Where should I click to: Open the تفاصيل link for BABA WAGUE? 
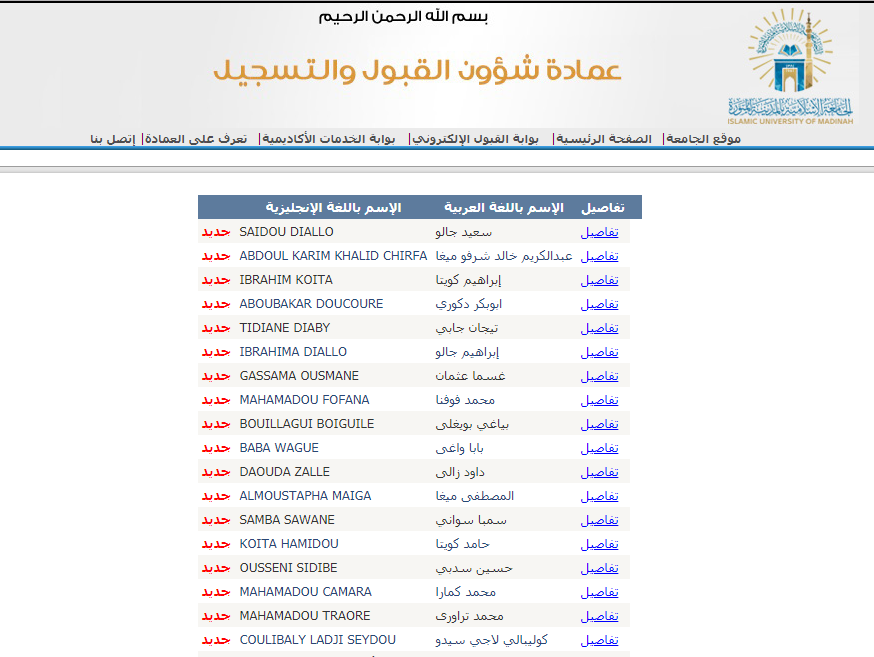click(599, 447)
